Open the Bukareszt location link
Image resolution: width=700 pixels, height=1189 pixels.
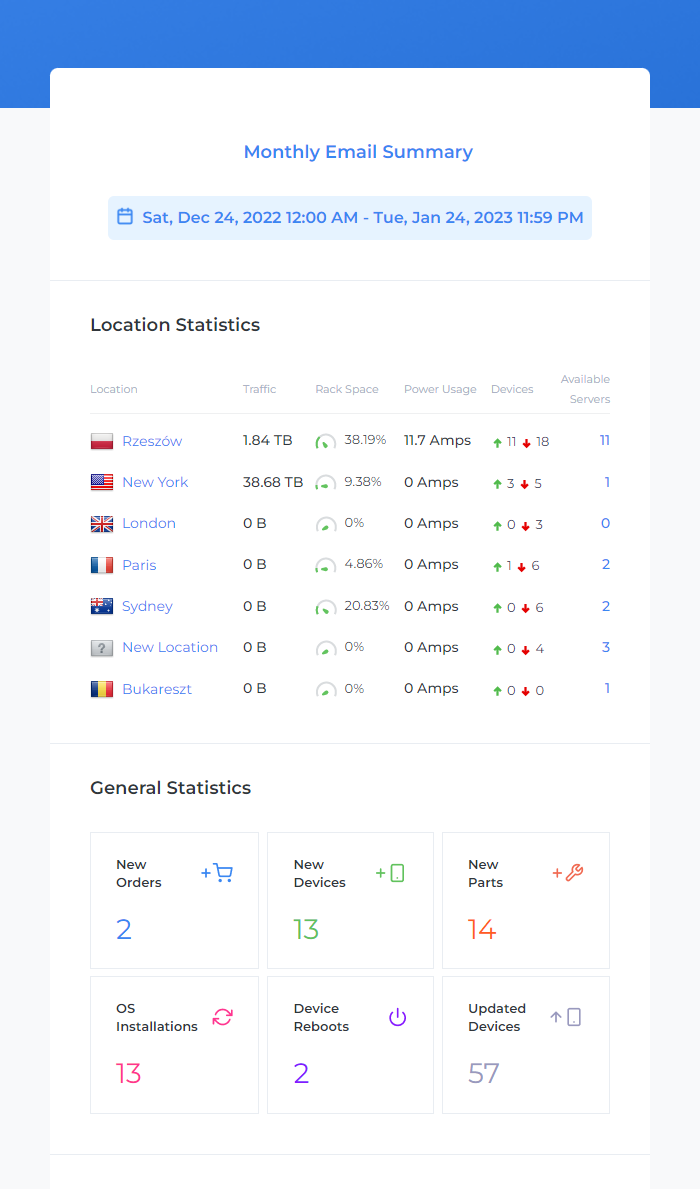[157, 689]
